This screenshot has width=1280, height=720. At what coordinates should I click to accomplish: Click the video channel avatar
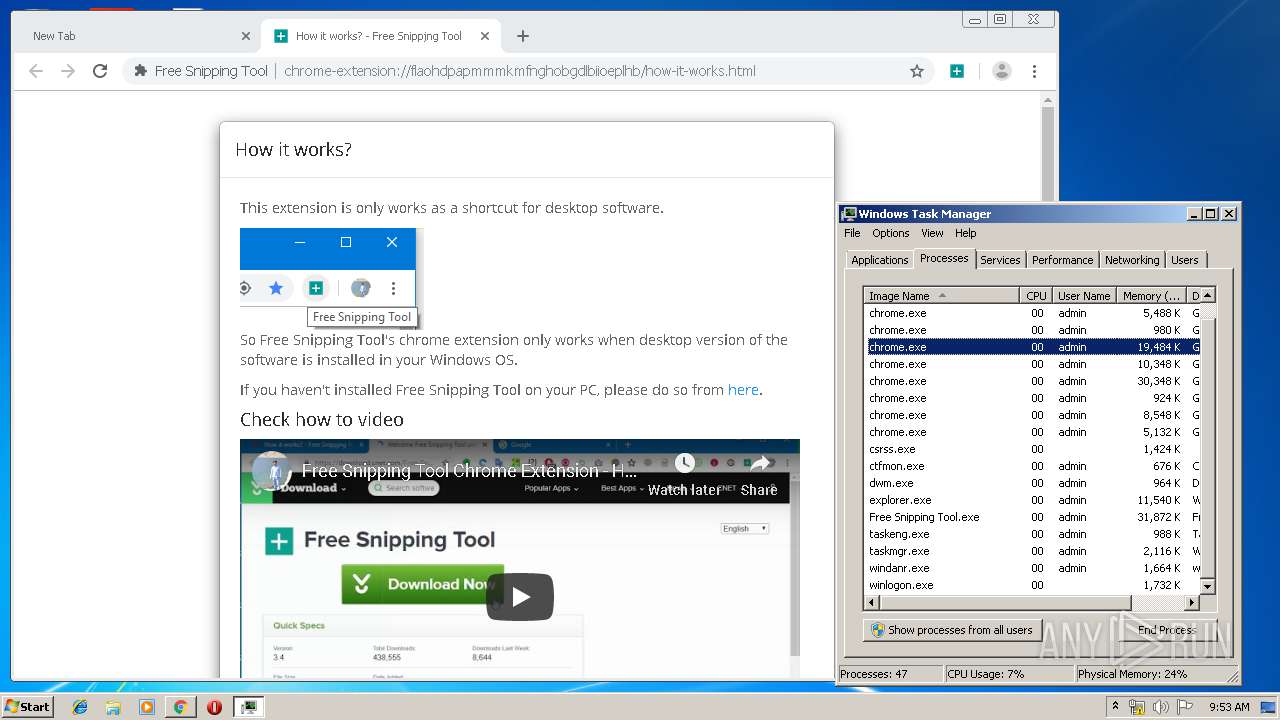click(271, 471)
